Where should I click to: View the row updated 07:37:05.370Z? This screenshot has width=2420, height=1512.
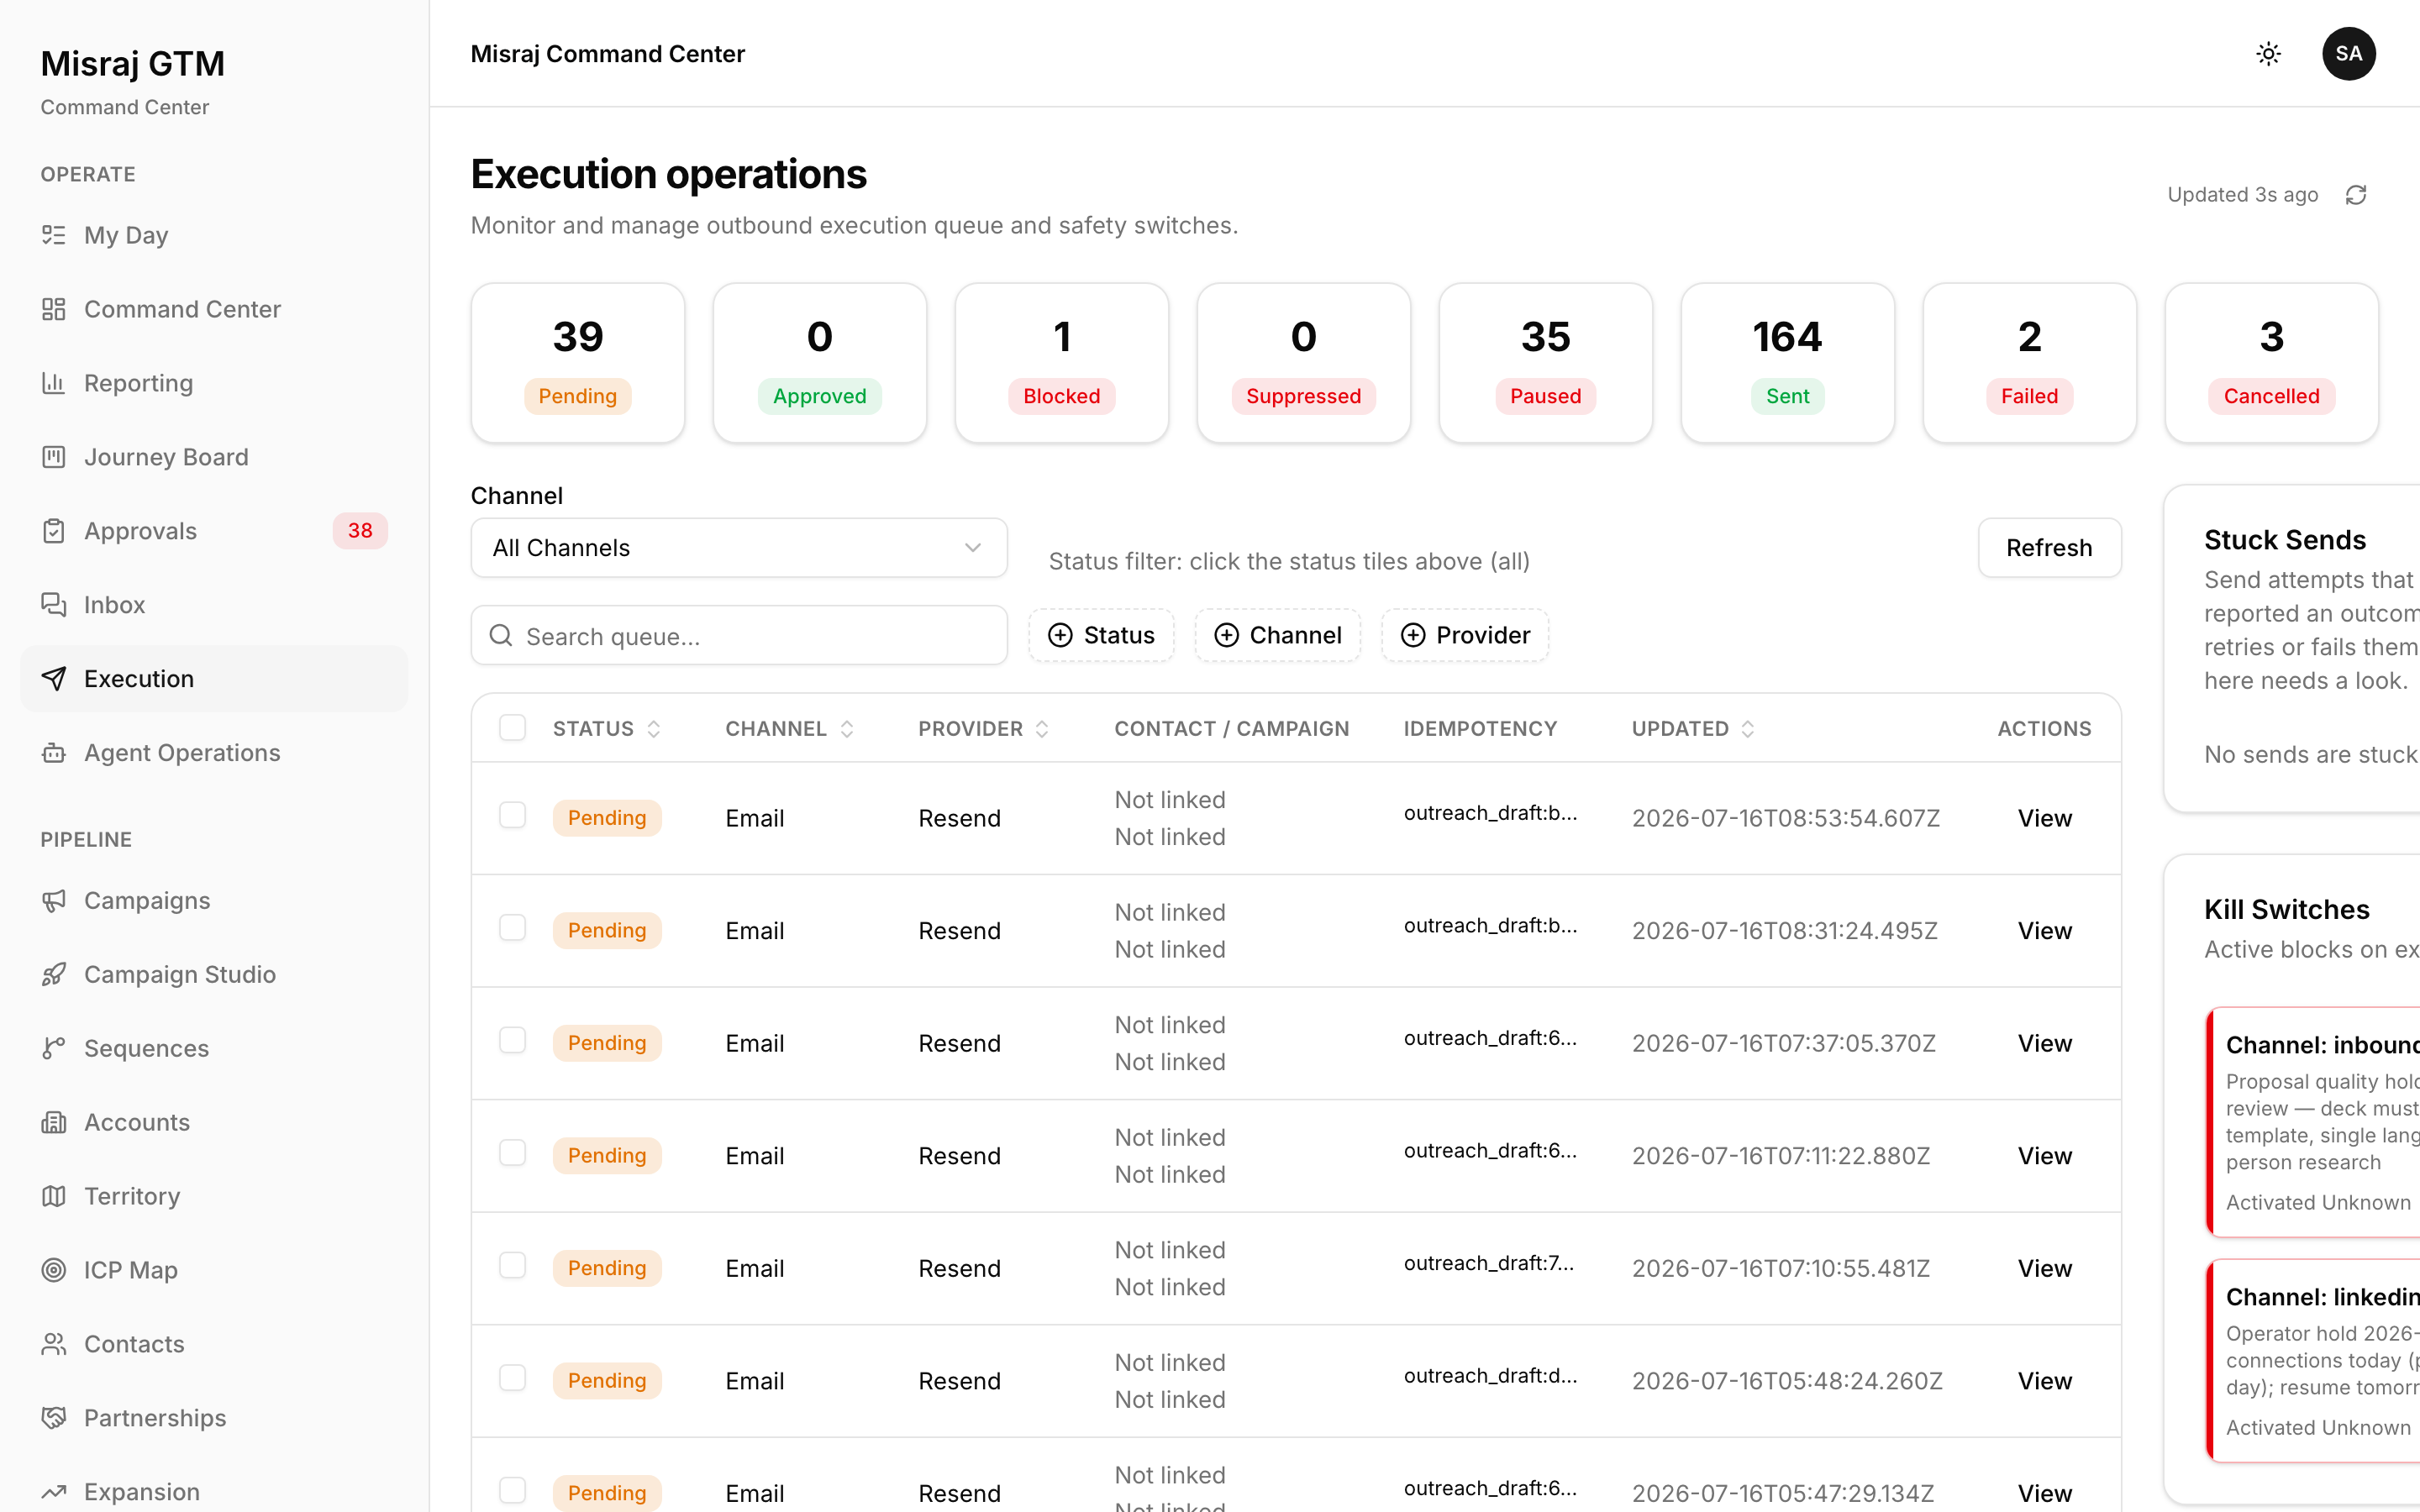click(2044, 1044)
